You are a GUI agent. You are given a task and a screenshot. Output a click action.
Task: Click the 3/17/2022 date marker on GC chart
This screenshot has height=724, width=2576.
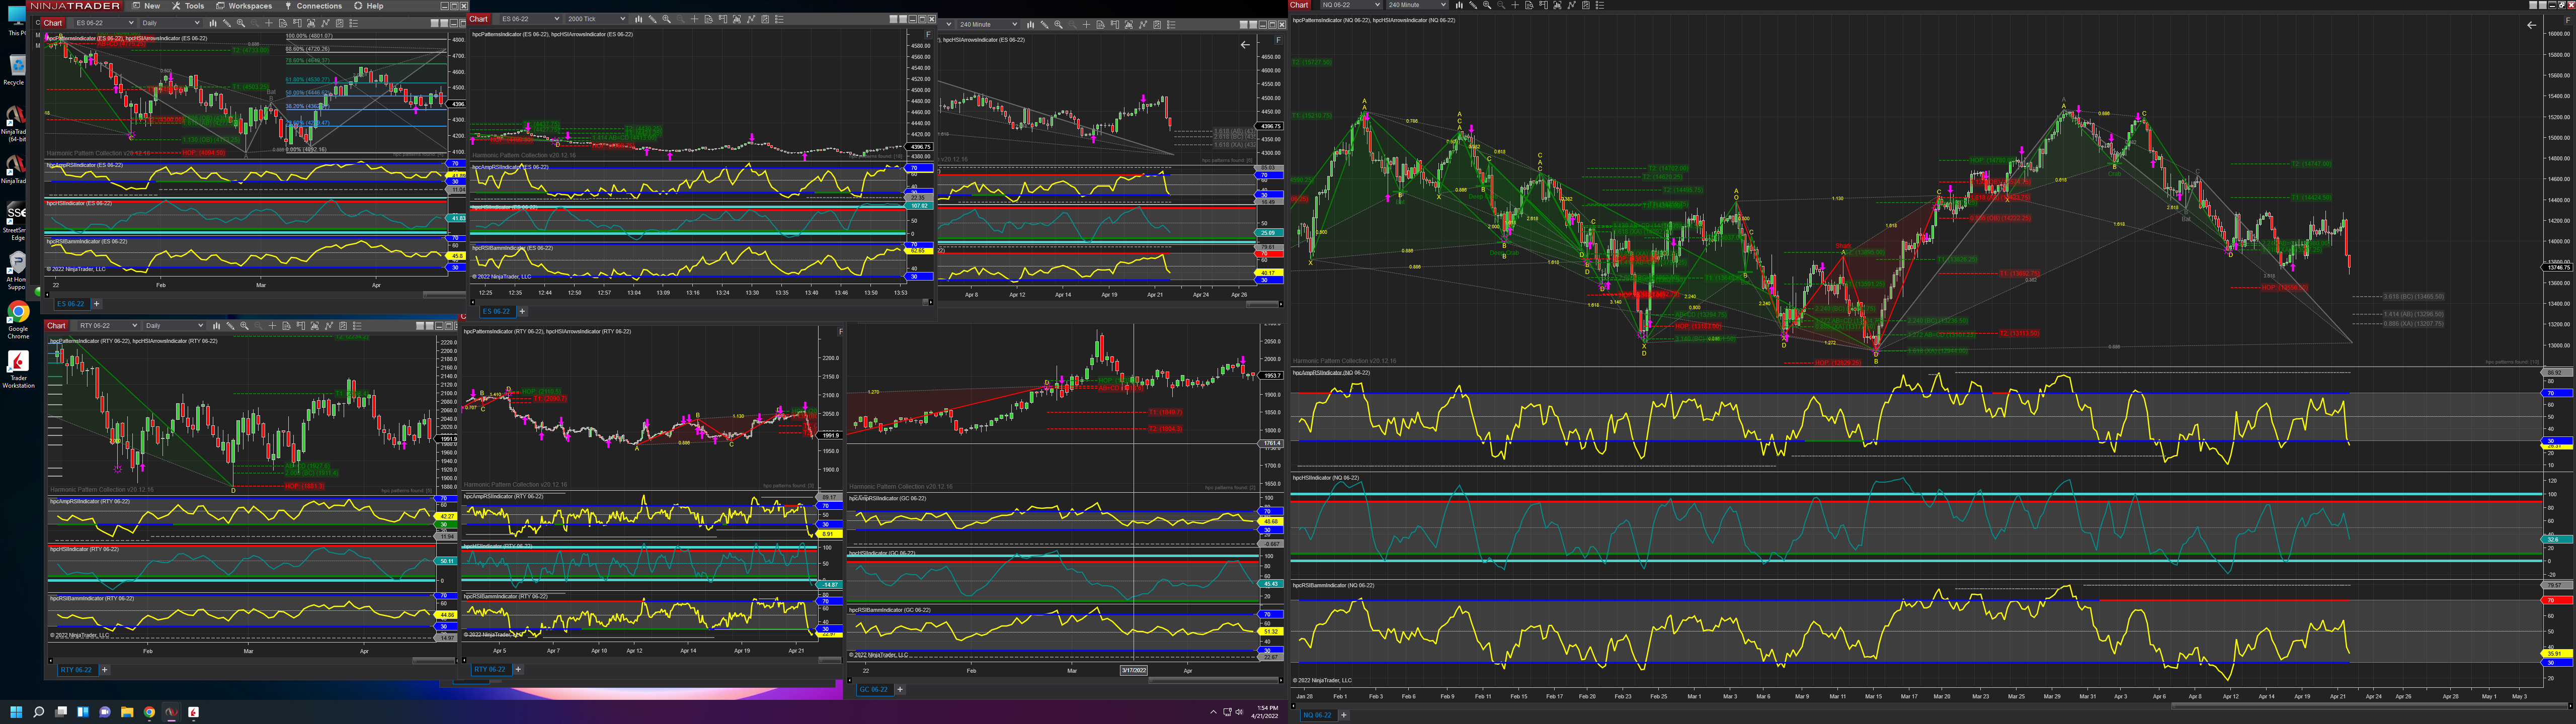[1133, 671]
